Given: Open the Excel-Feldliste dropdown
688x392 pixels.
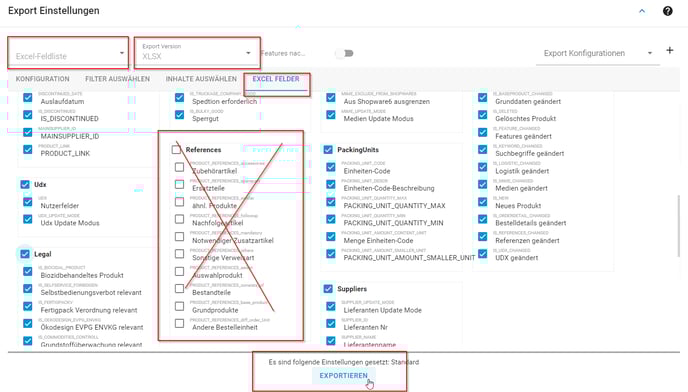Looking at the screenshot, I should (68, 53).
